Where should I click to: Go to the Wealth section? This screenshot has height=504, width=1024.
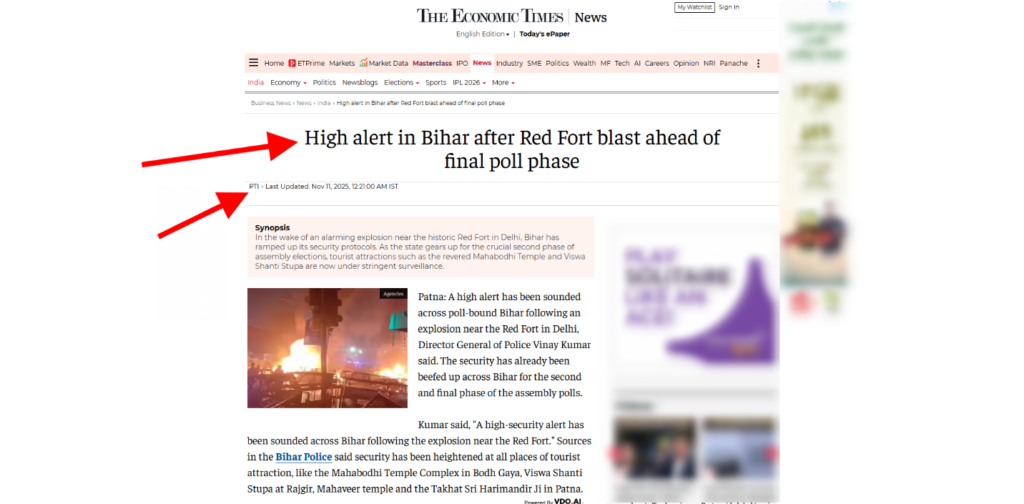[x=584, y=63]
